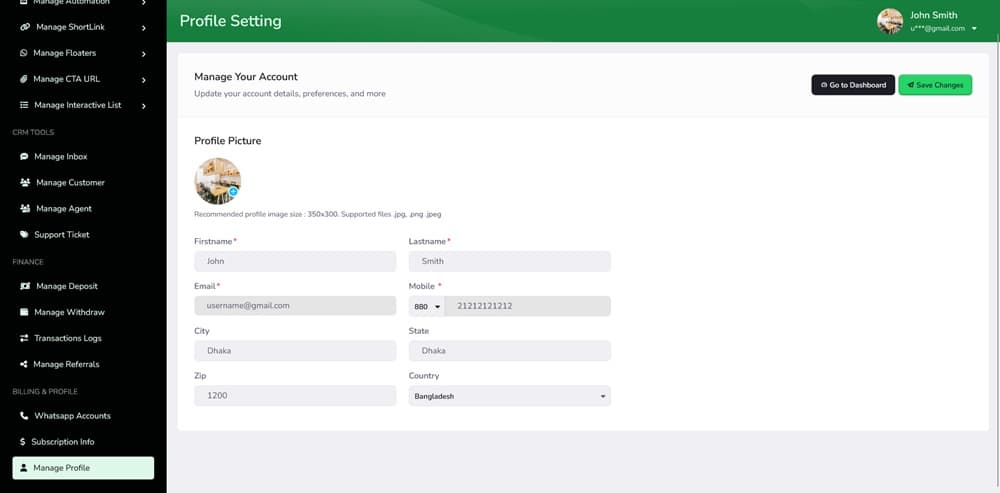Open John Smith account dropdown menu
Screen dimensions: 1000x493
[973, 29]
